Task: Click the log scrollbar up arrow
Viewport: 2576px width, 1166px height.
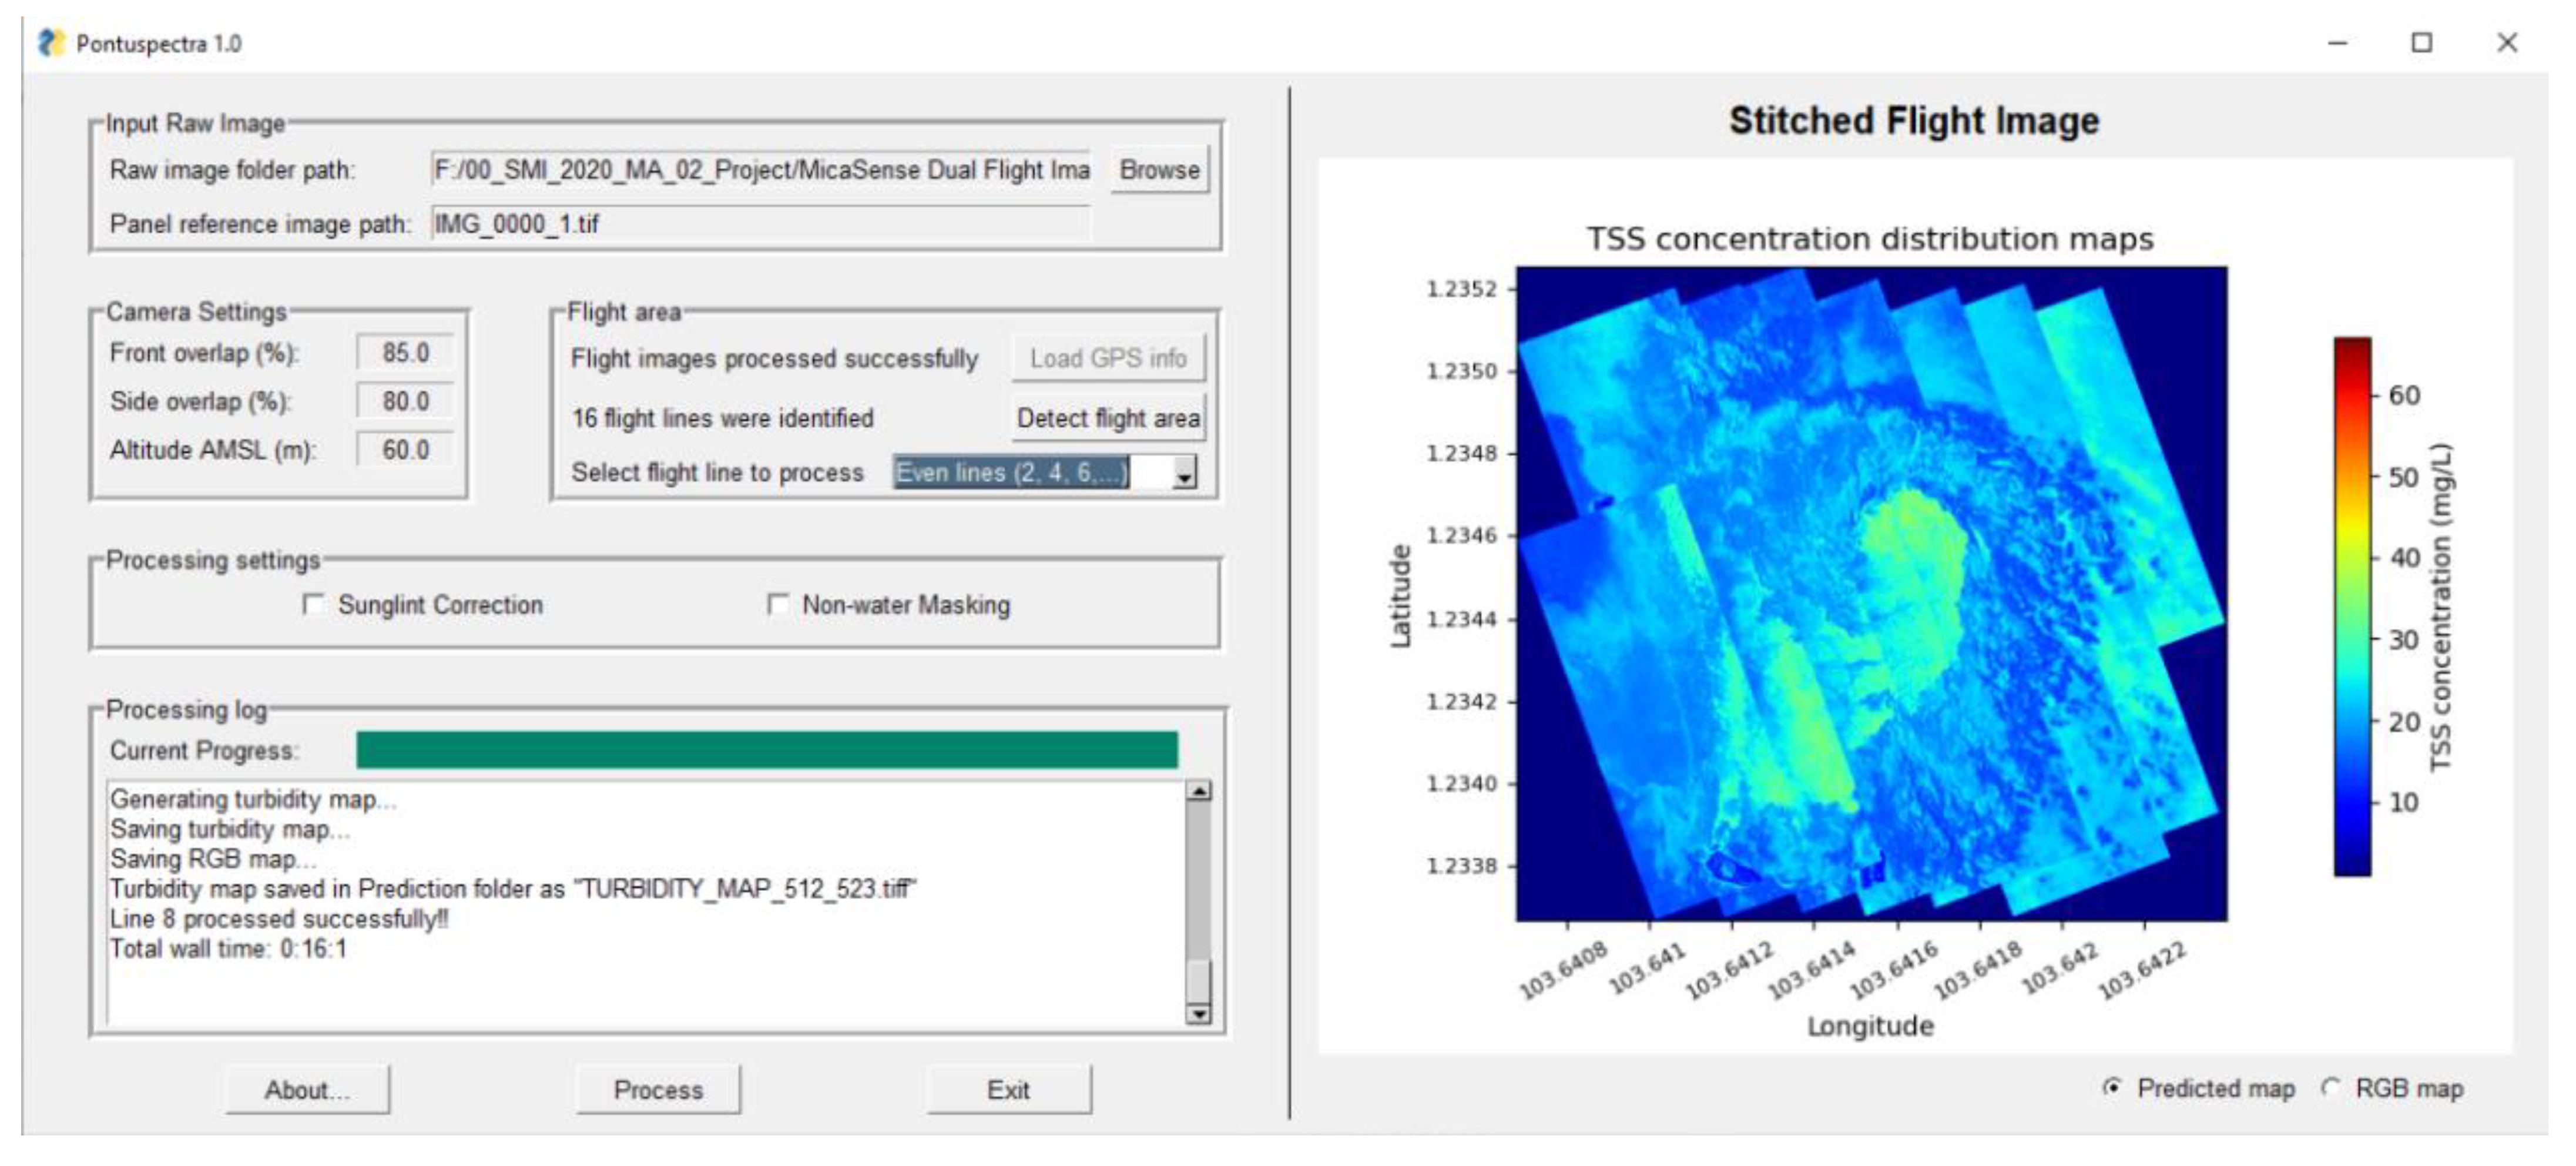Action: pyautogui.click(x=1198, y=791)
